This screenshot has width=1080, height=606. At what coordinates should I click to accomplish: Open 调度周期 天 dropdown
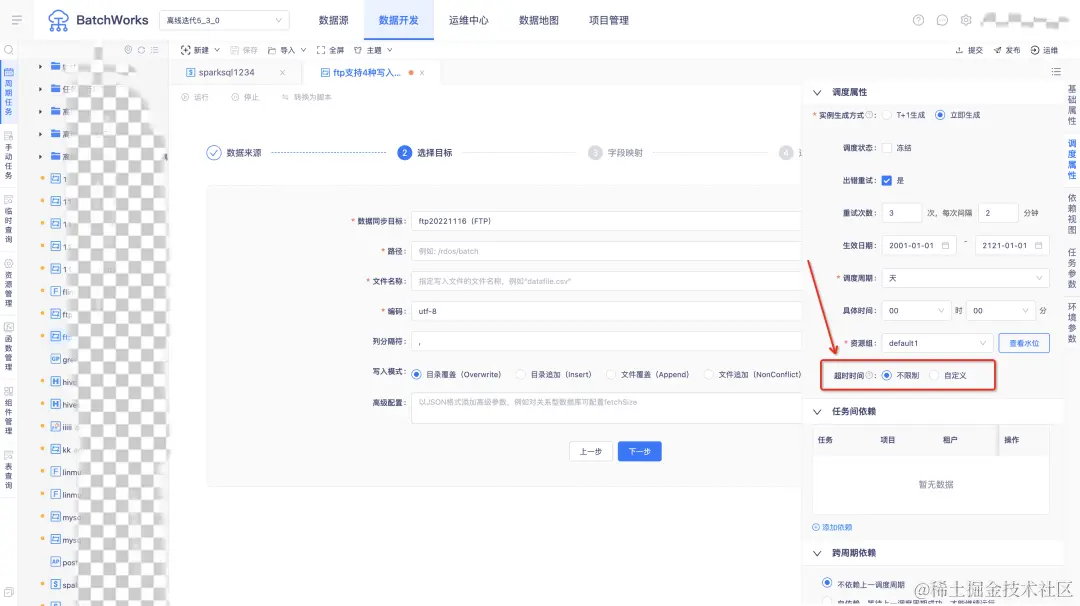pyautogui.click(x=965, y=278)
